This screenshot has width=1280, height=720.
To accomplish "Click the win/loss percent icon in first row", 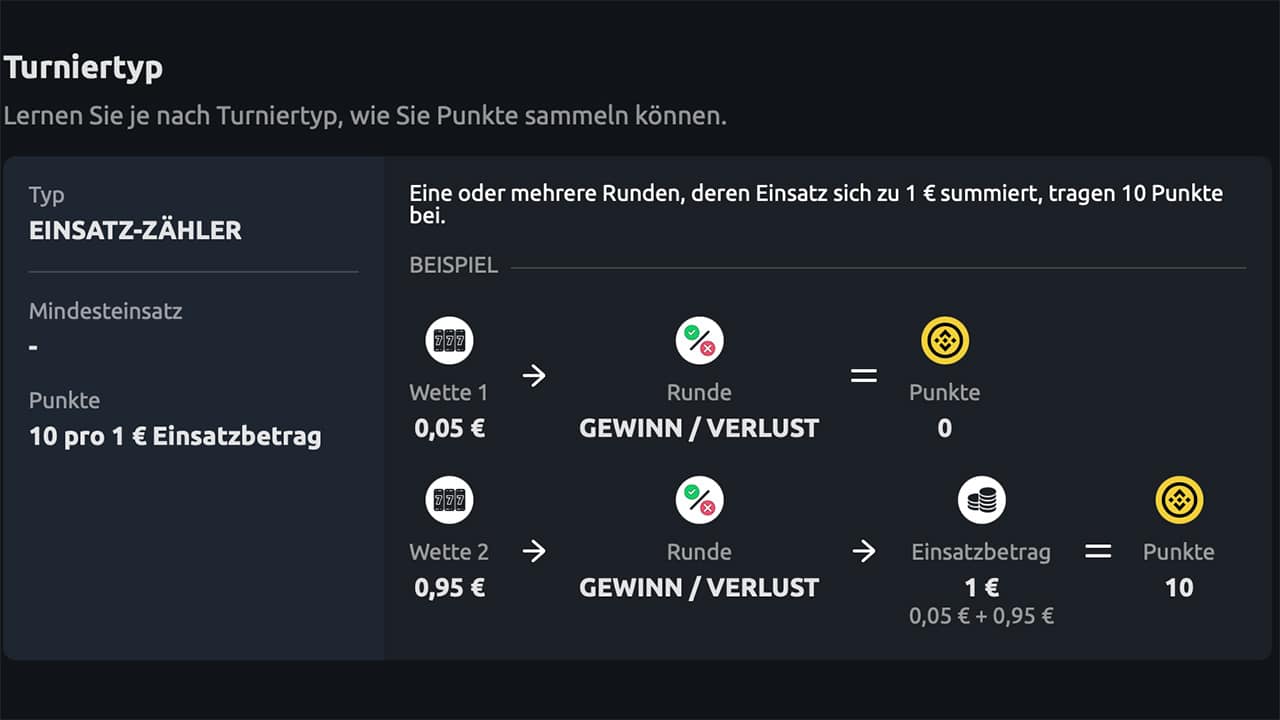I will (x=699, y=340).
